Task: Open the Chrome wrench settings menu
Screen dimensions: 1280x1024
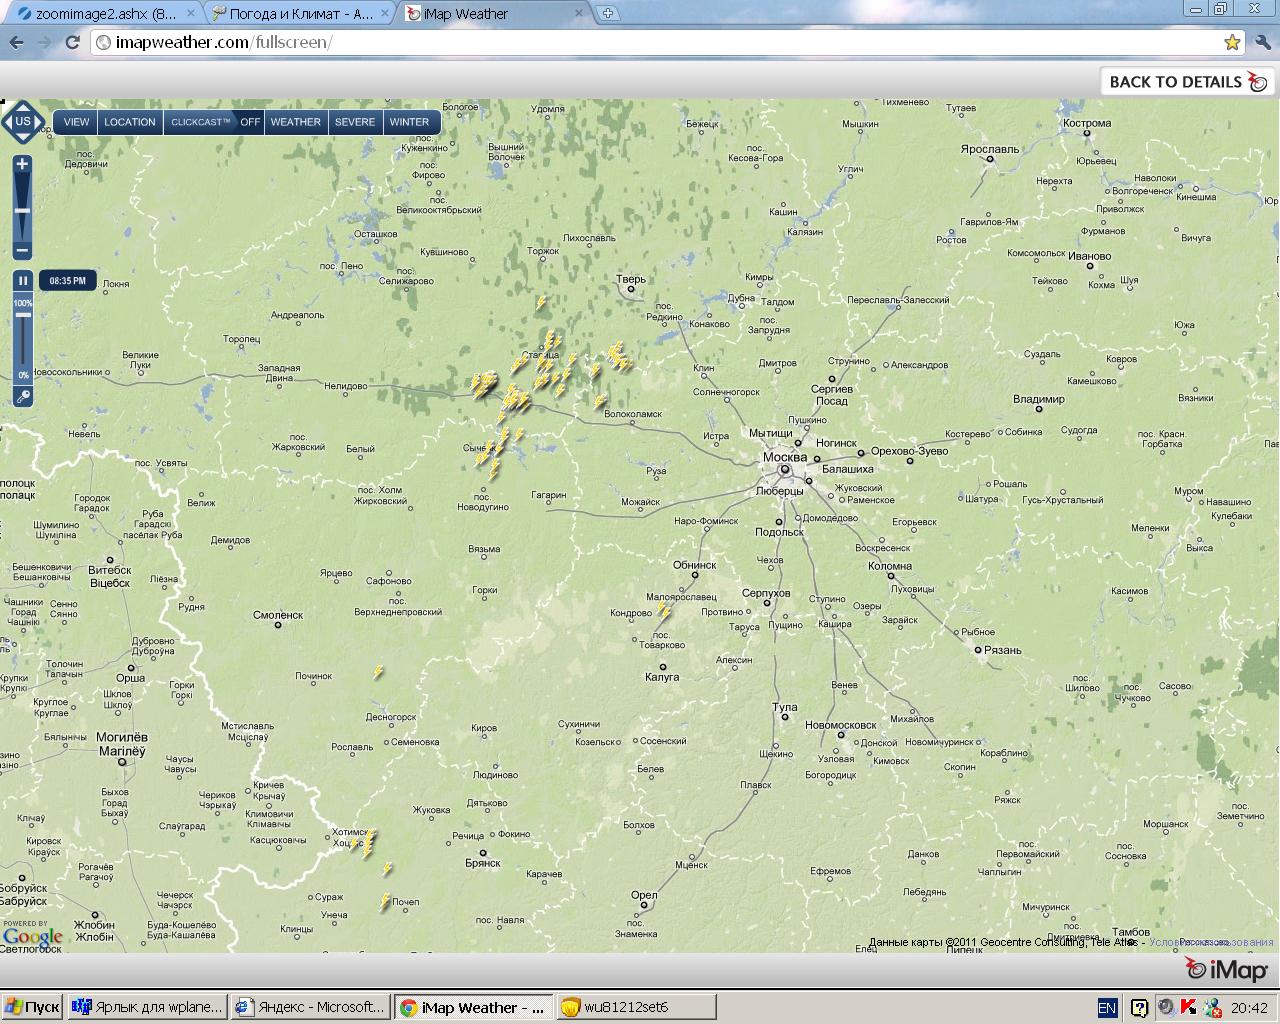Action: [1262, 42]
